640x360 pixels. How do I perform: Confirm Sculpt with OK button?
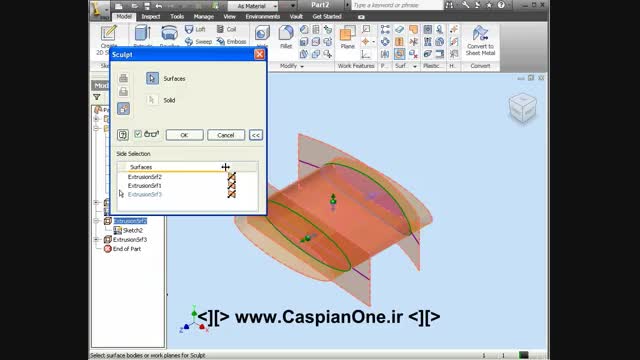184,135
